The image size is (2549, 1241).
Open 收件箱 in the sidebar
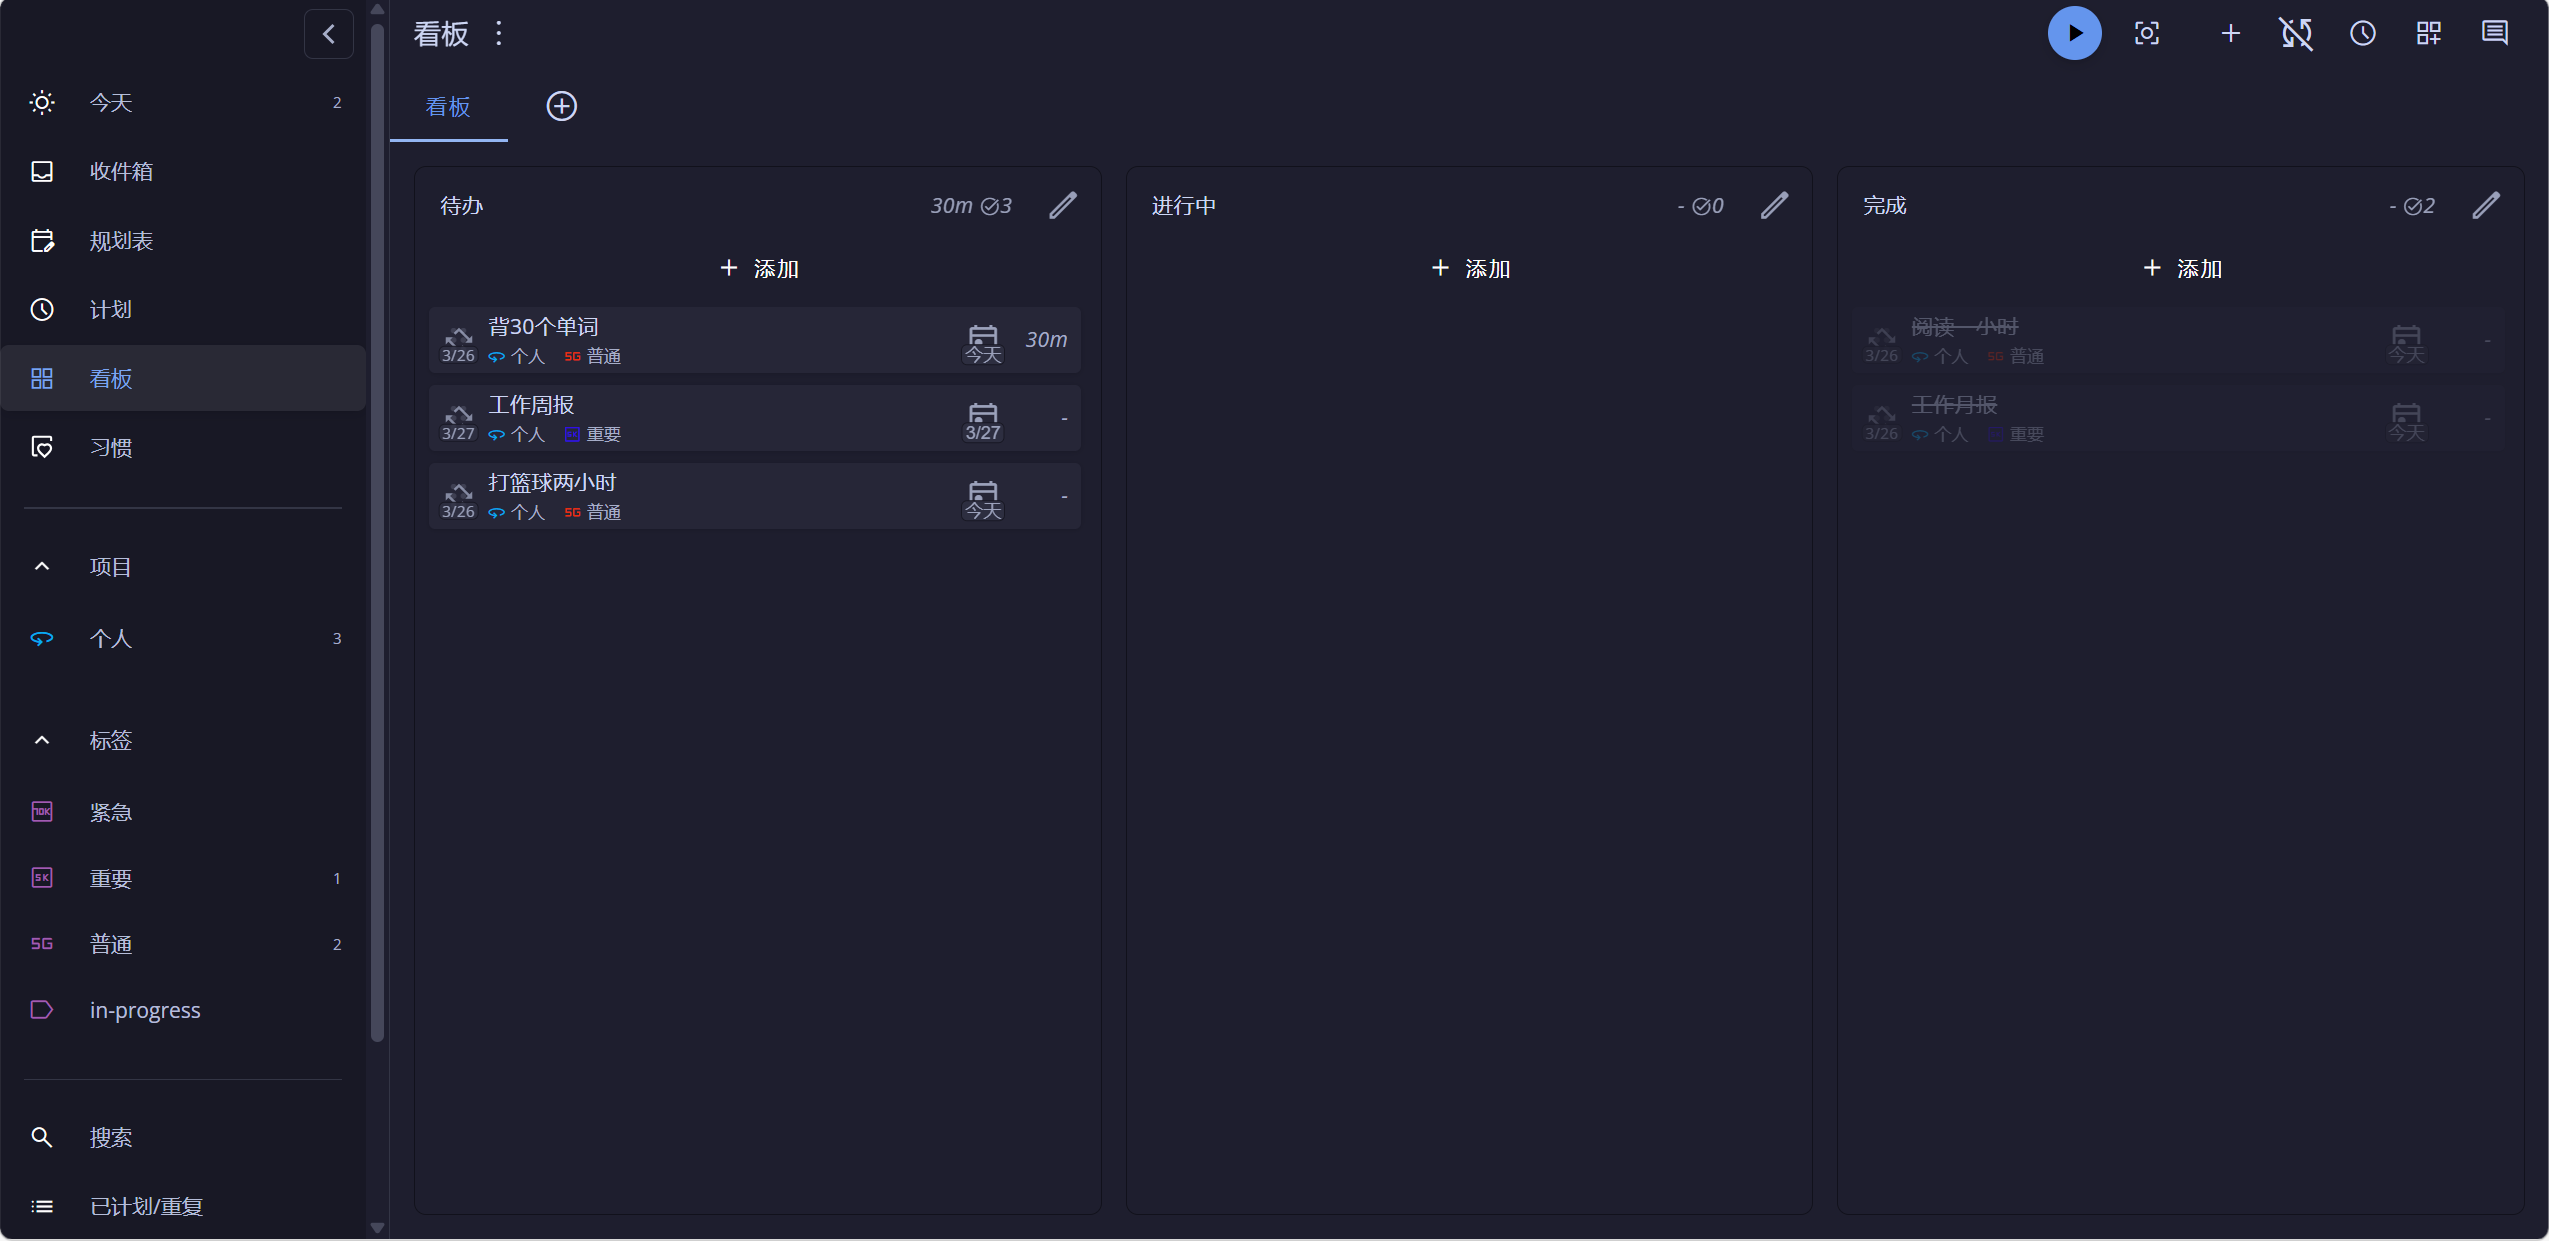pyautogui.click(x=120, y=171)
